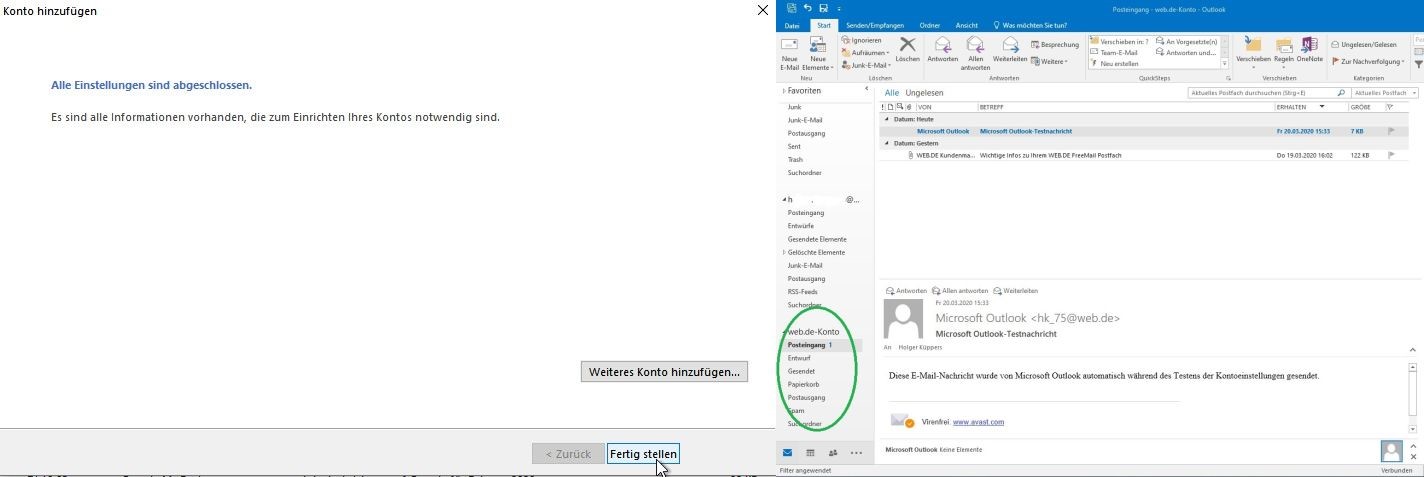Screen dimensions: 1424x477
Task: Select the RSS-Feeds folder
Action: pyautogui.click(x=803, y=291)
